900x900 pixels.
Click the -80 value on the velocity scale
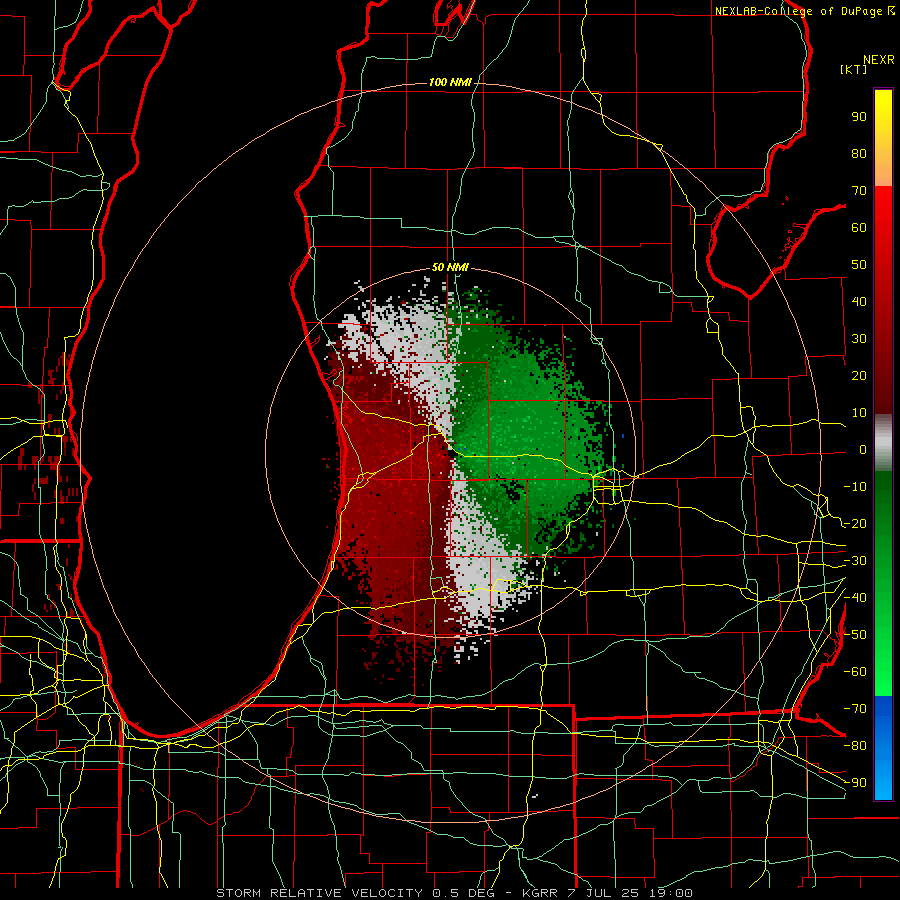855,746
